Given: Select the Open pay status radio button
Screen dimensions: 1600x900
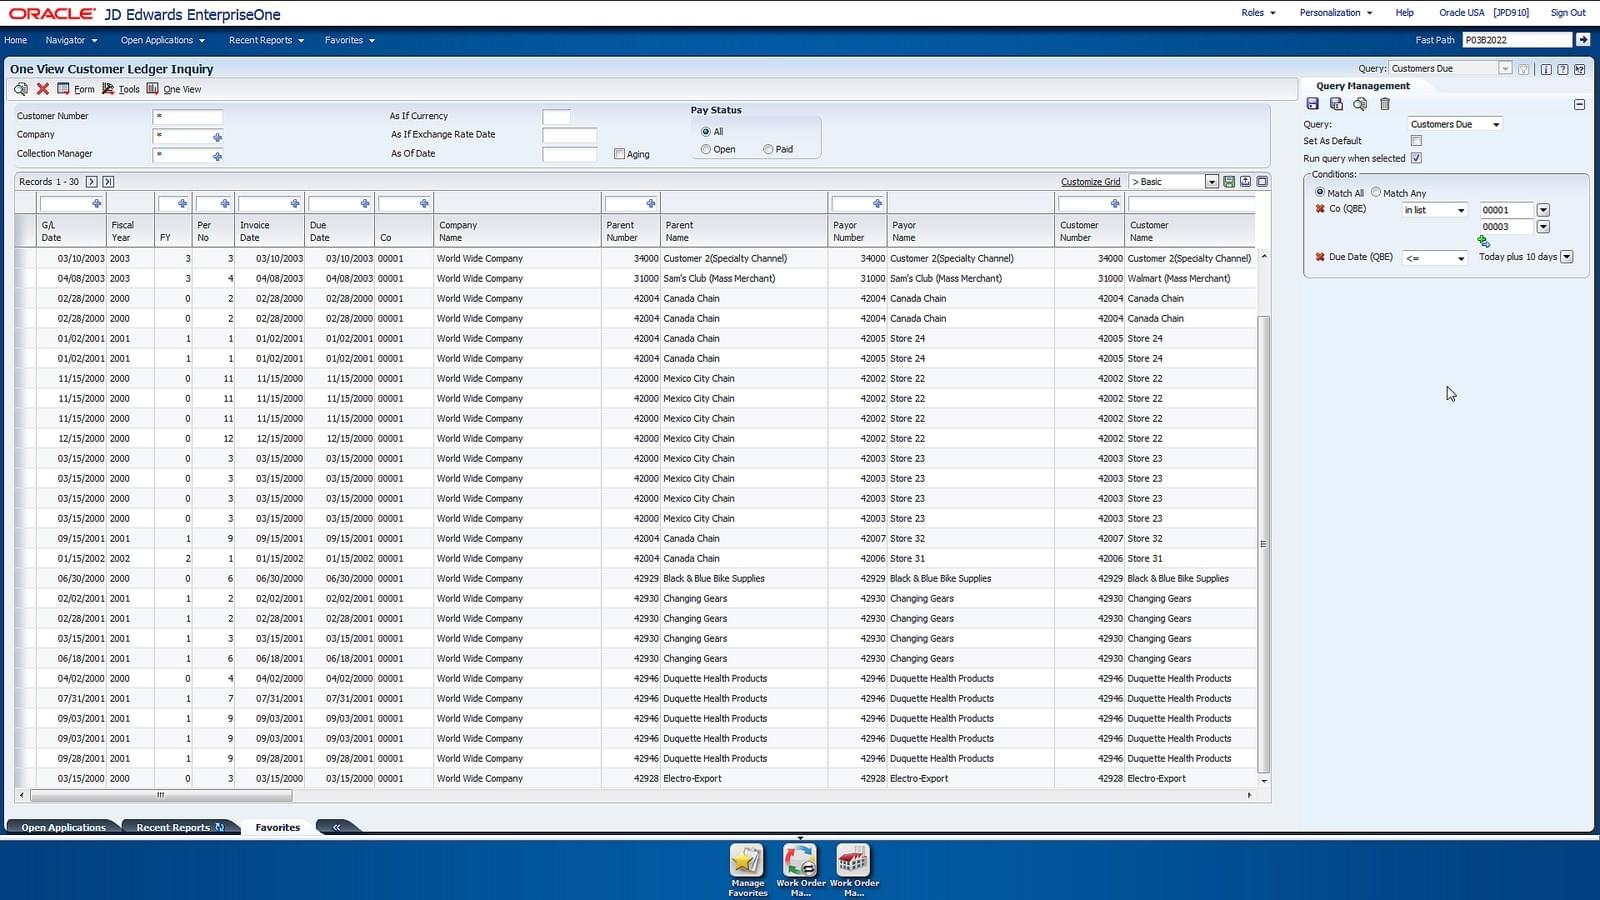Looking at the screenshot, I should (x=706, y=149).
